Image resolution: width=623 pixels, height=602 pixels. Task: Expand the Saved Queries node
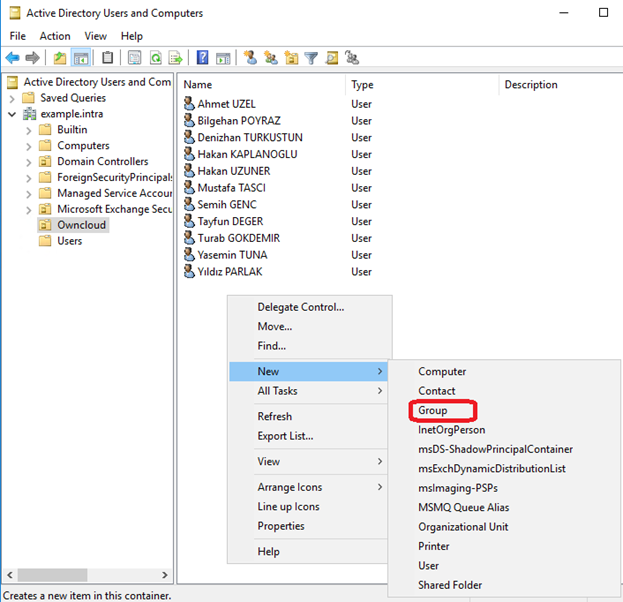[x=12, y=99]
